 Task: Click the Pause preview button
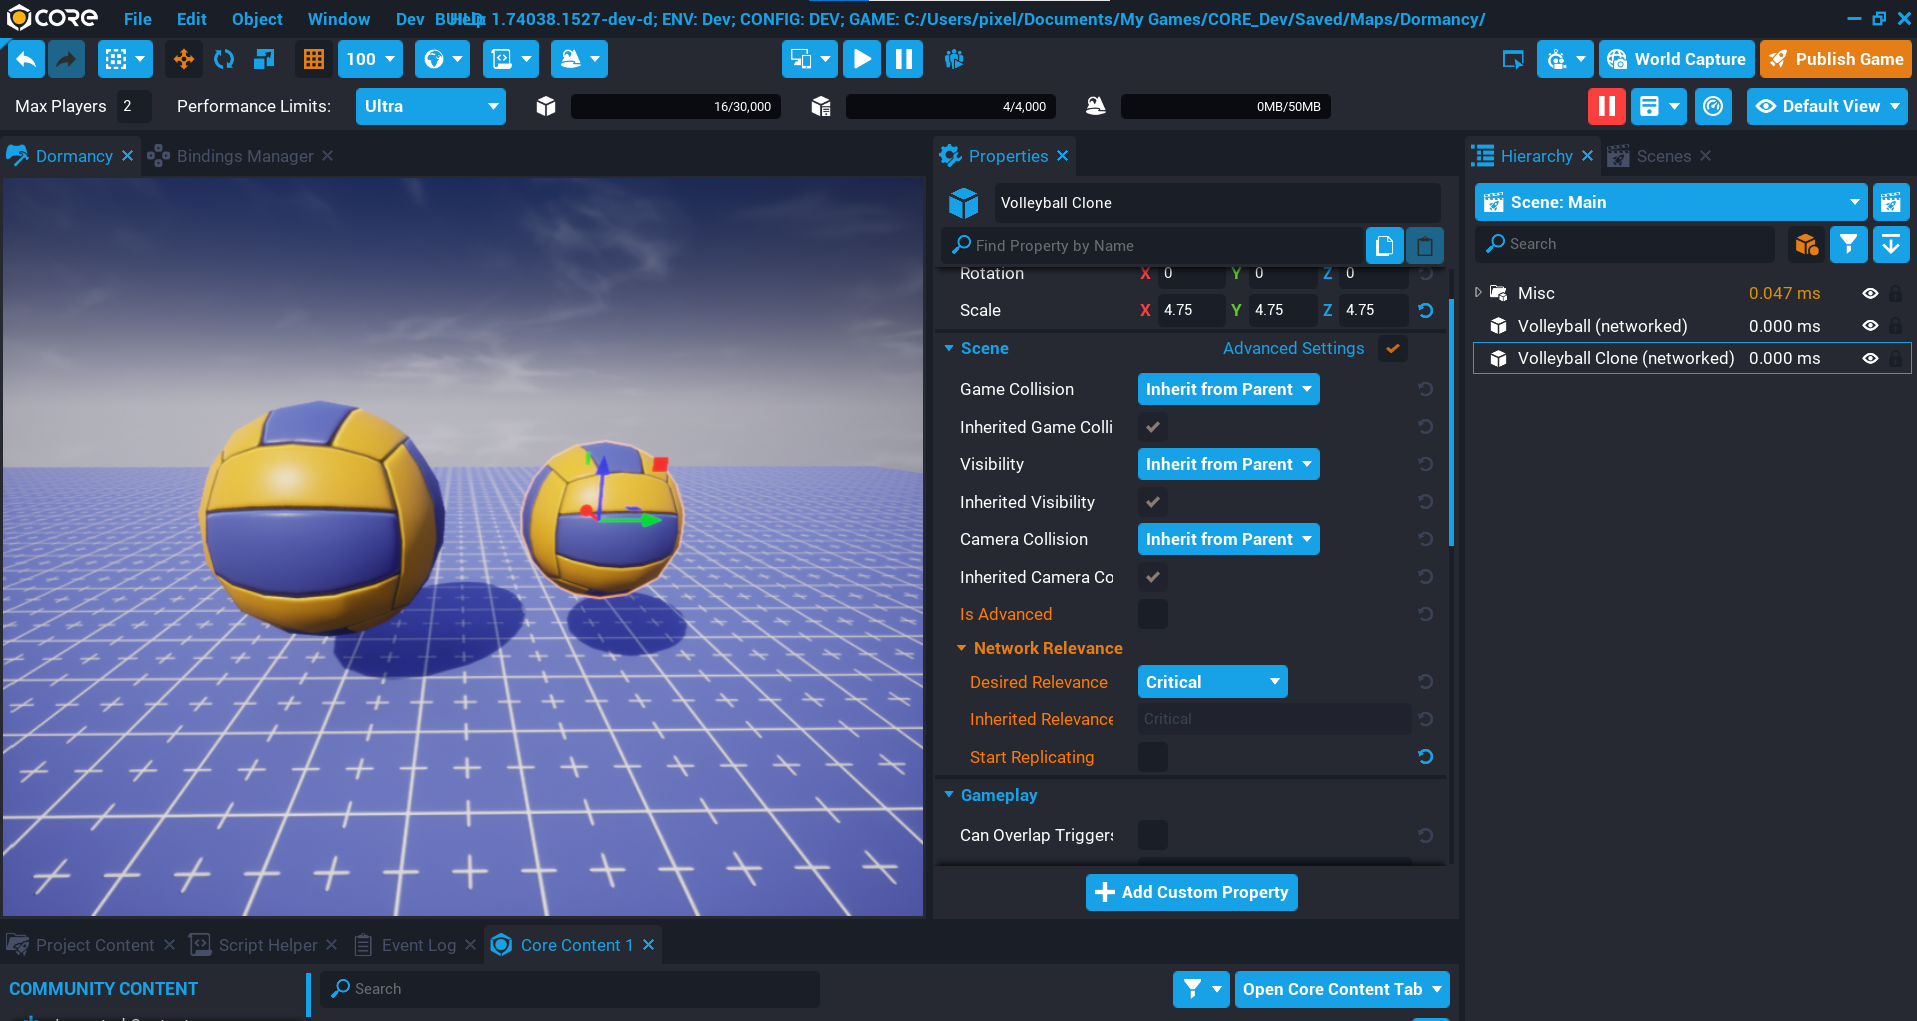903,60
